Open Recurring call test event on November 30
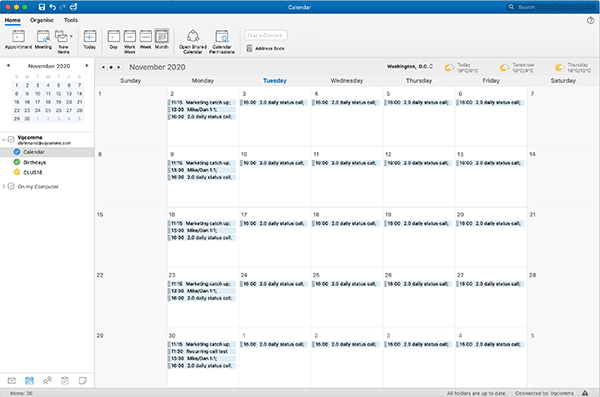The image size is (600, 397). (202, 351)
